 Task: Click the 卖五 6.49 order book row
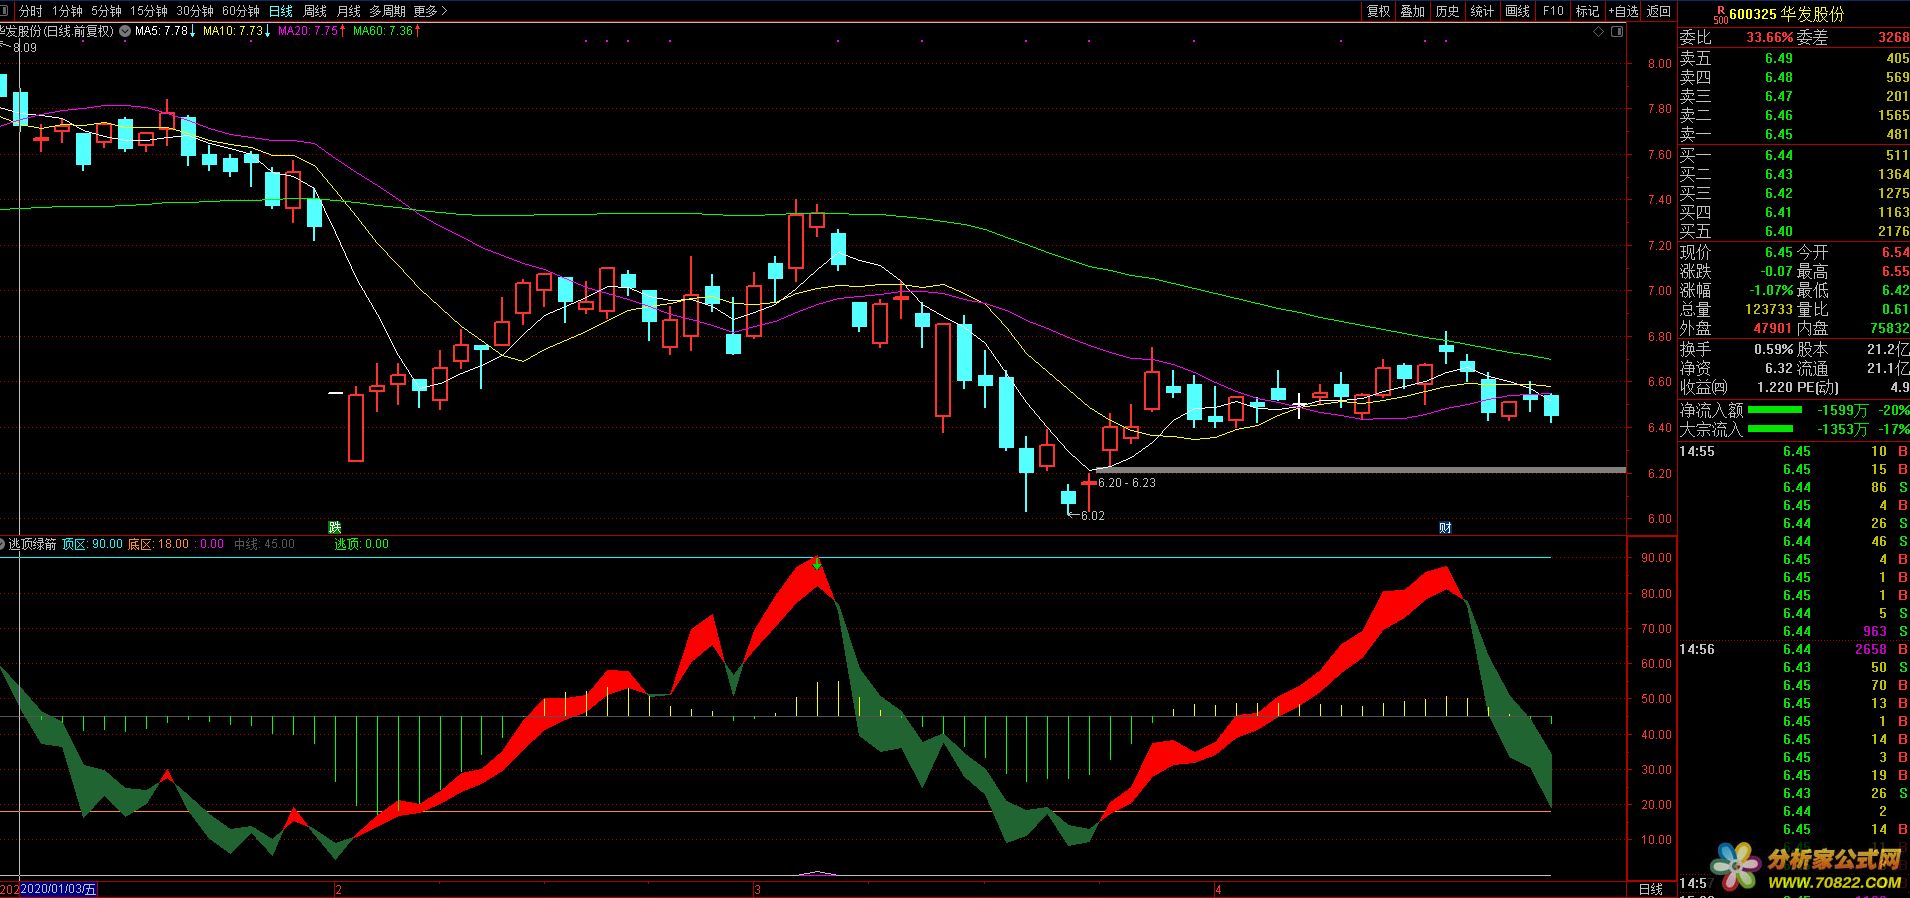[1794, 58]
